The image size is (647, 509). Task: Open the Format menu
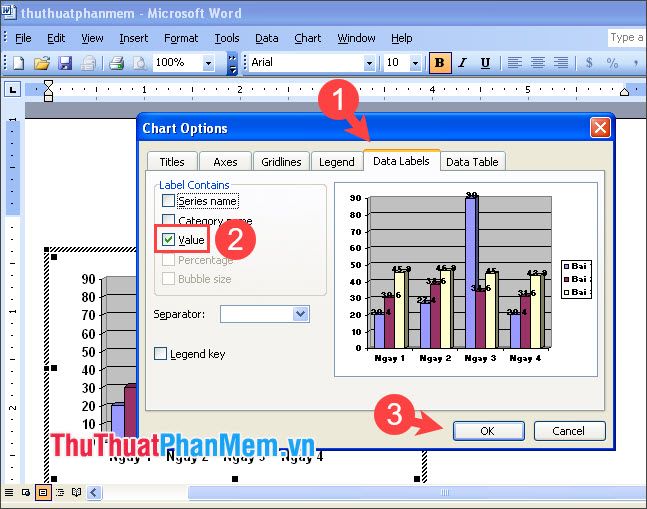[181, 38]
